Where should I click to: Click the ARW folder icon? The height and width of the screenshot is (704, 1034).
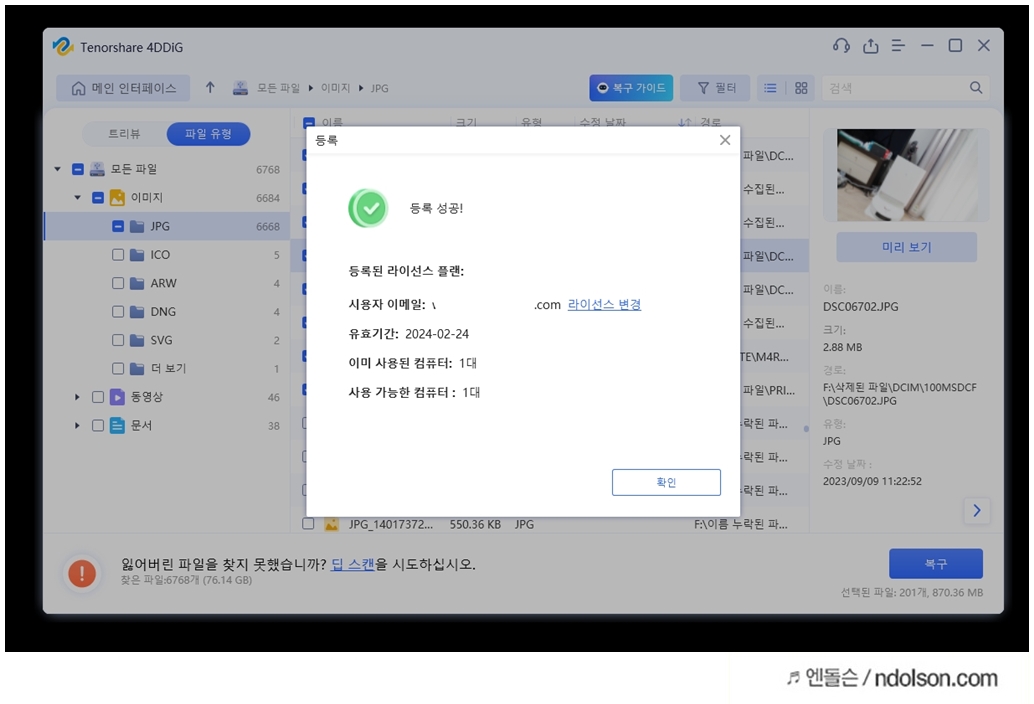click(x=137, y=283)
